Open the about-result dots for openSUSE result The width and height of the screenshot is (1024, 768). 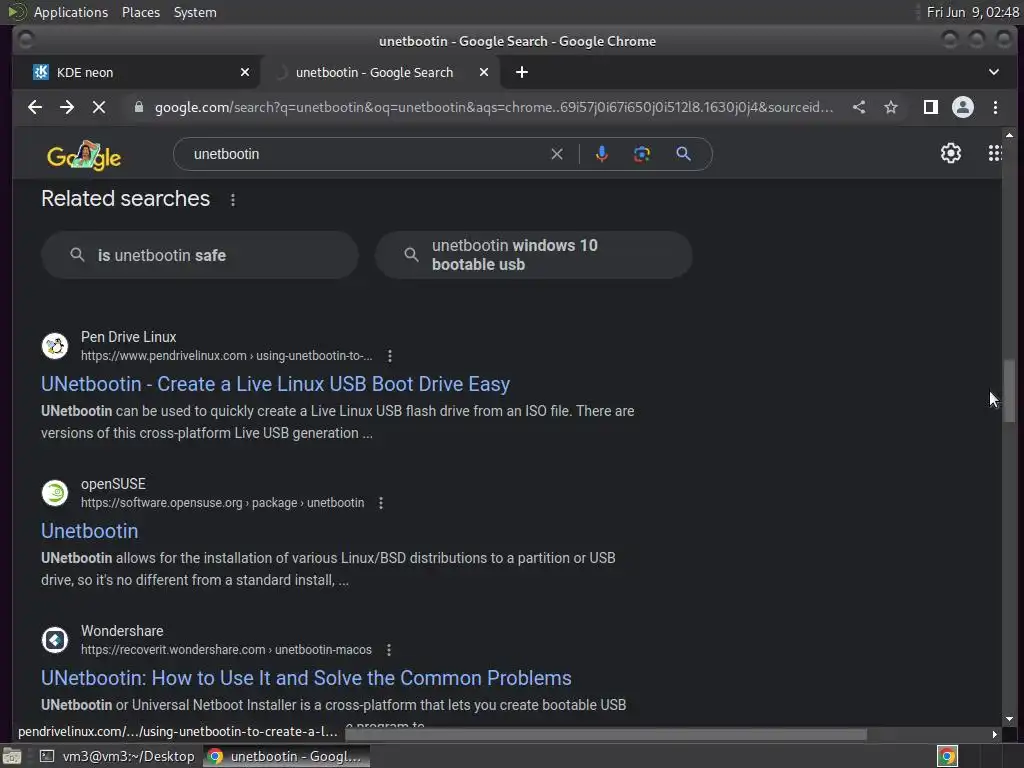pyautogui.click(x=381, y=503)
